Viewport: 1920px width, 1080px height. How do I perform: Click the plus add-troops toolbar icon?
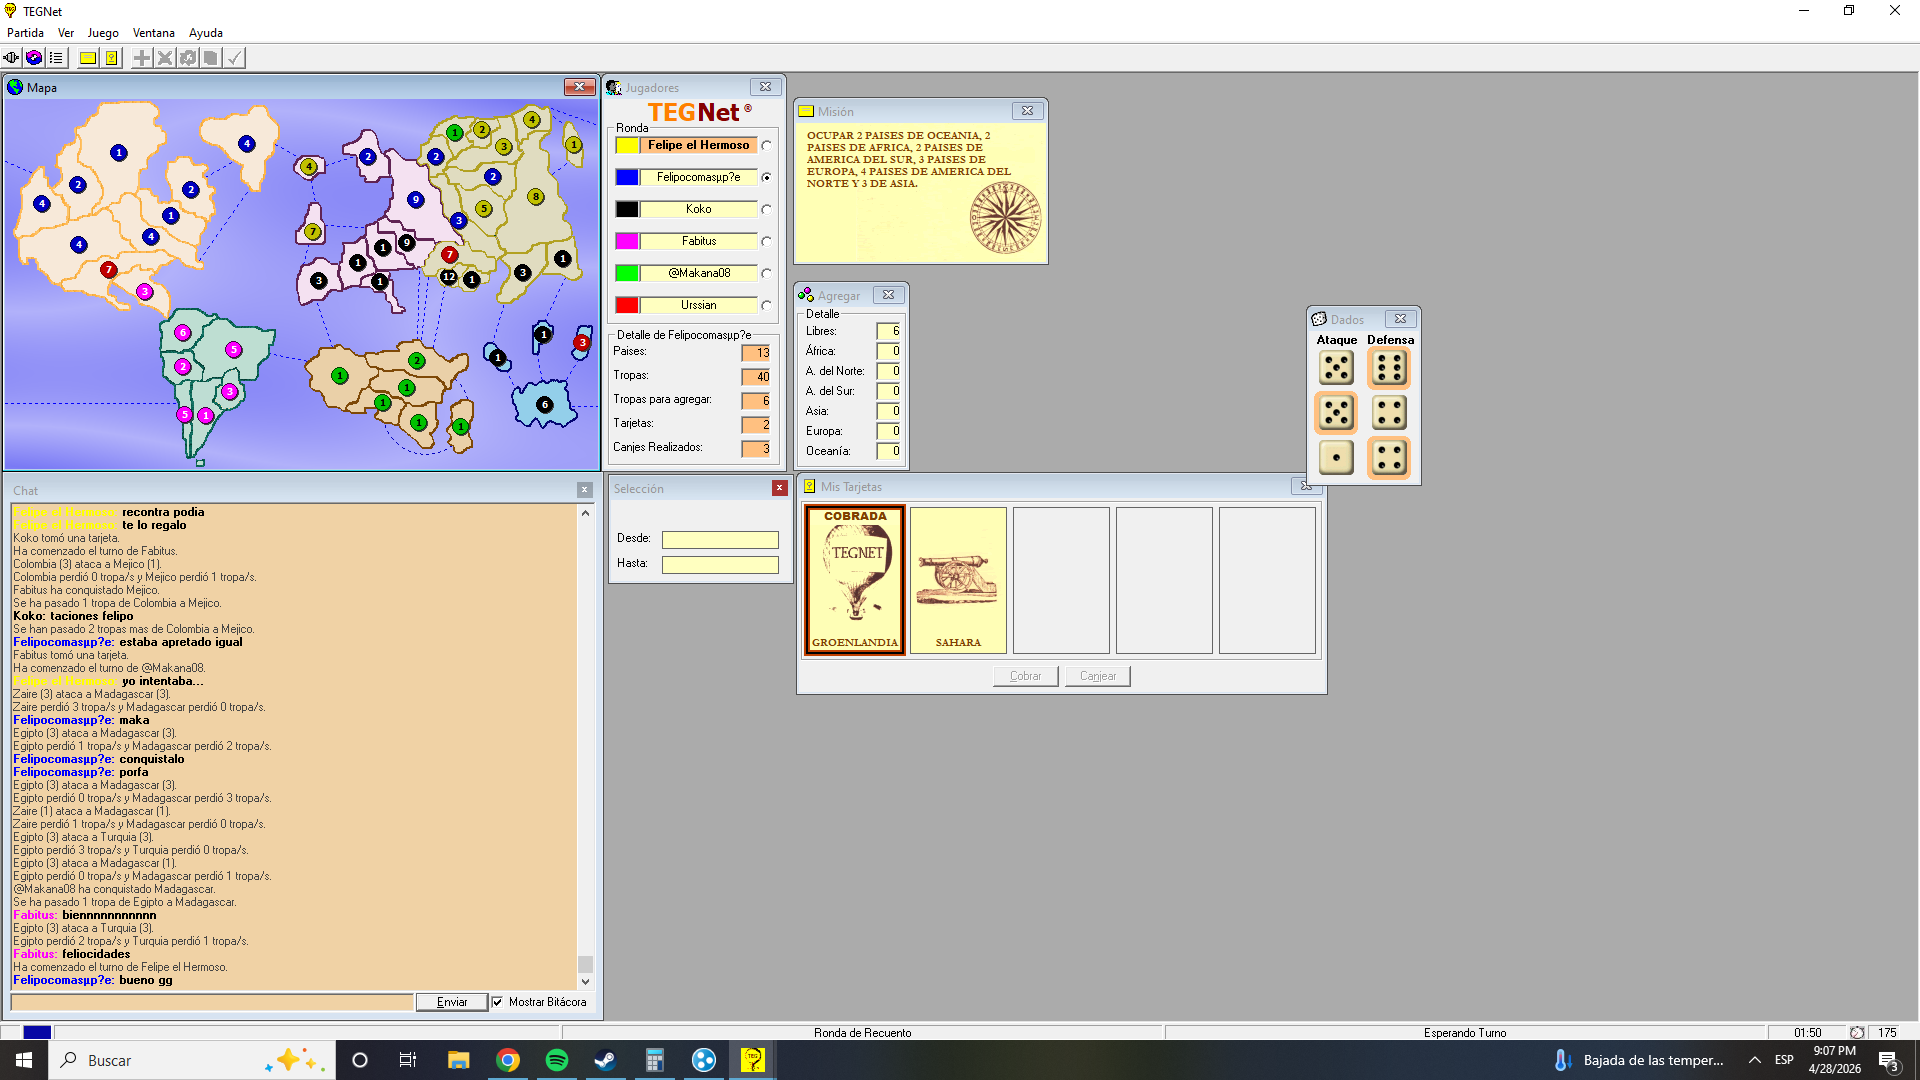pos(142,58)
